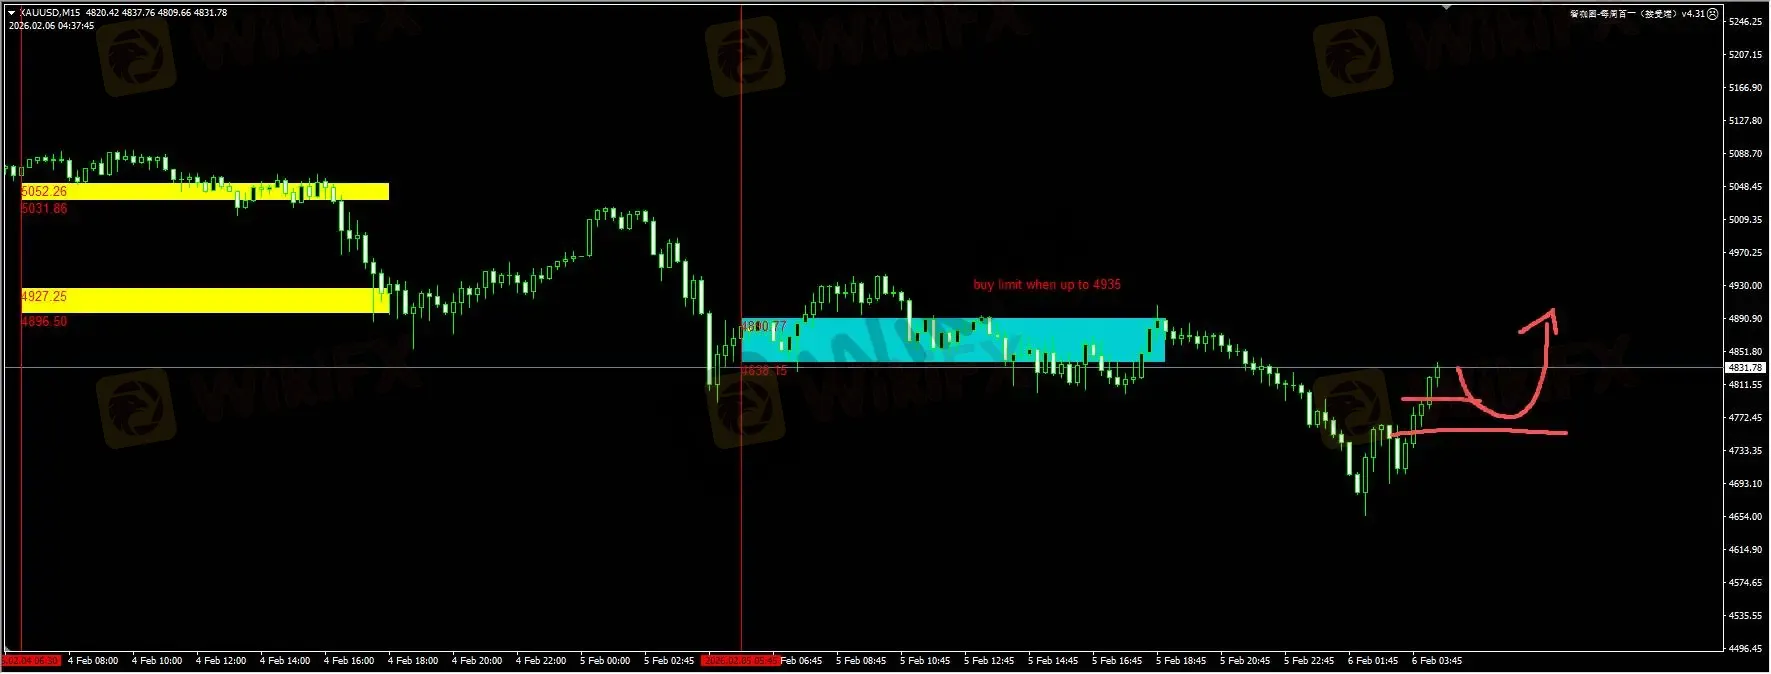1771x674 pixels.
Task: Click the current price tag 4831.78
Action: 1745,368
